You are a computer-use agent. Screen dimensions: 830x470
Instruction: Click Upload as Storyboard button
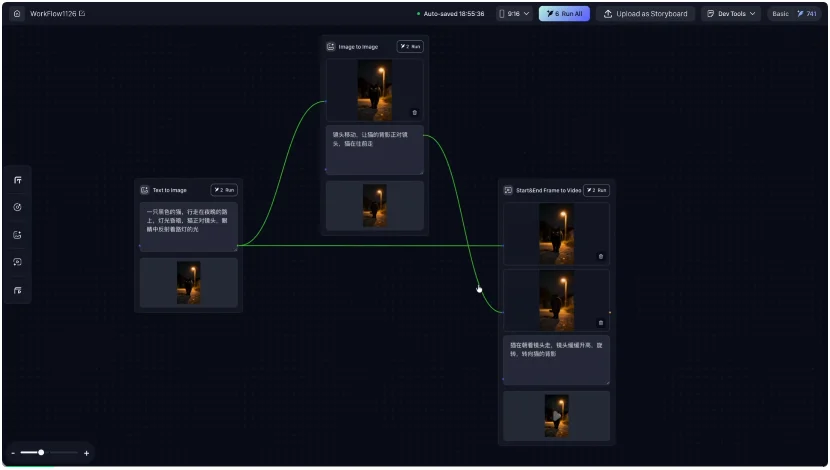pyautogui.click(x=646, y=14)
